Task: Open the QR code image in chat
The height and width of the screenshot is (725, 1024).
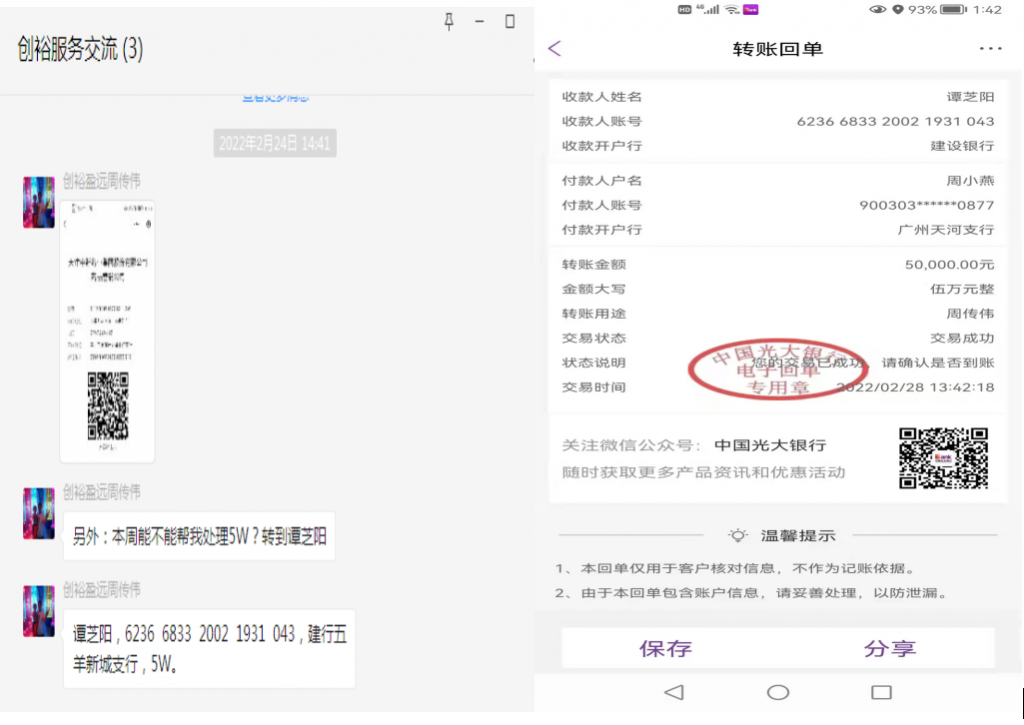Action: 108,332
